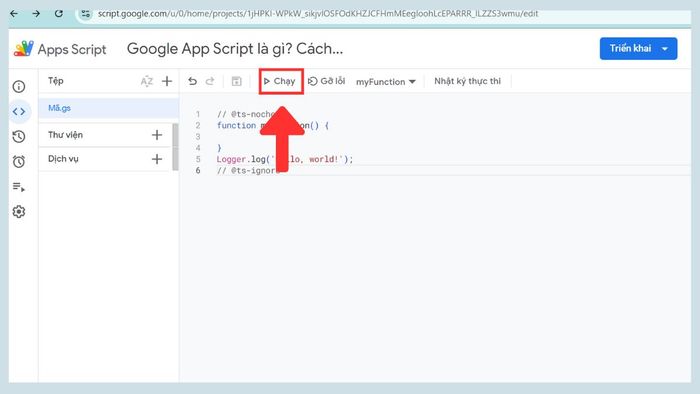The height and width of the screenshot is (394, 700).
Task: Undo the last edit
Action: (192, 81)
